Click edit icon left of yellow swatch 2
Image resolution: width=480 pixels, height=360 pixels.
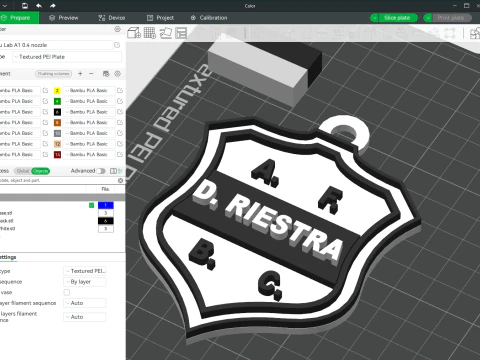coord(45,90)
